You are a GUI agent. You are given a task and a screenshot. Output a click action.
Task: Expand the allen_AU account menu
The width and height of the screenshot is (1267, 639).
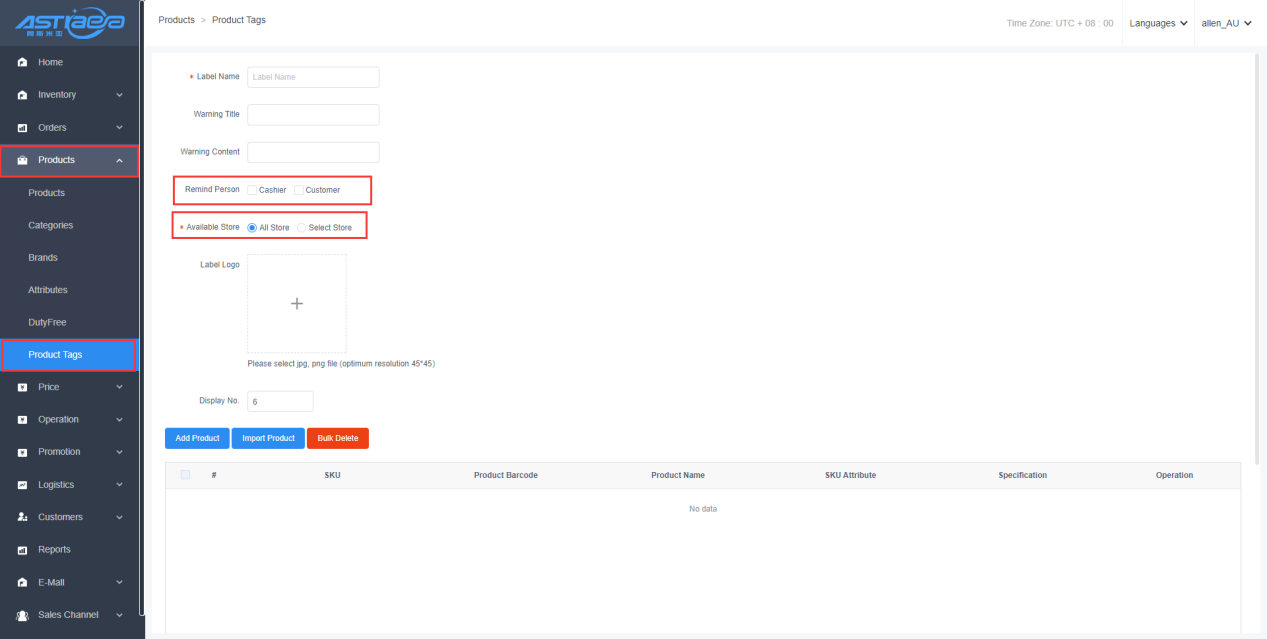point(1226,23)
